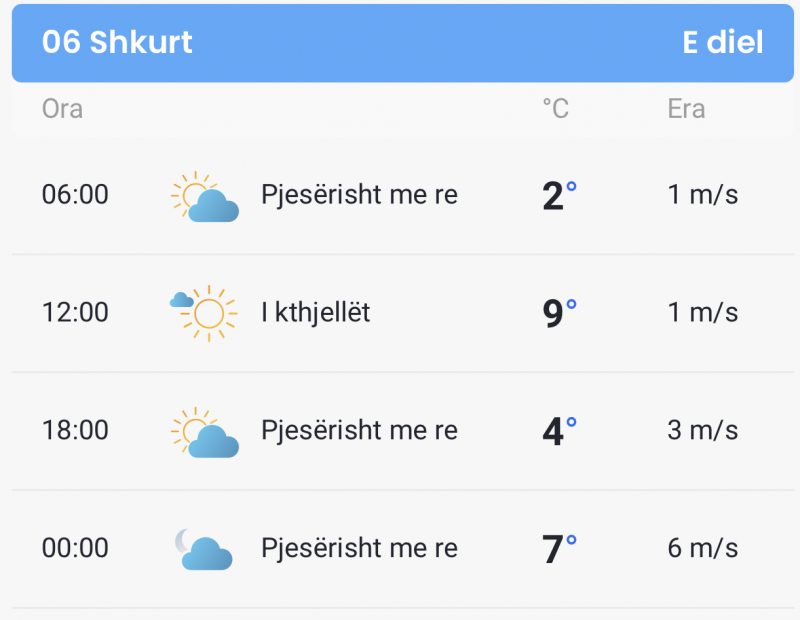The height and width of the screenshot is (620, 800).
Task: Click the 4° temperature value
Action: [559, 431]
